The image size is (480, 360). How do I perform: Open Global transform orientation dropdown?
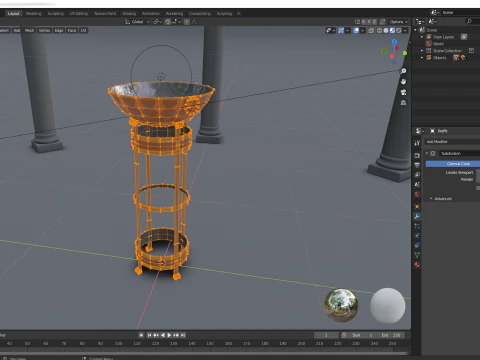pyautogui.click(x=137, y=22)
